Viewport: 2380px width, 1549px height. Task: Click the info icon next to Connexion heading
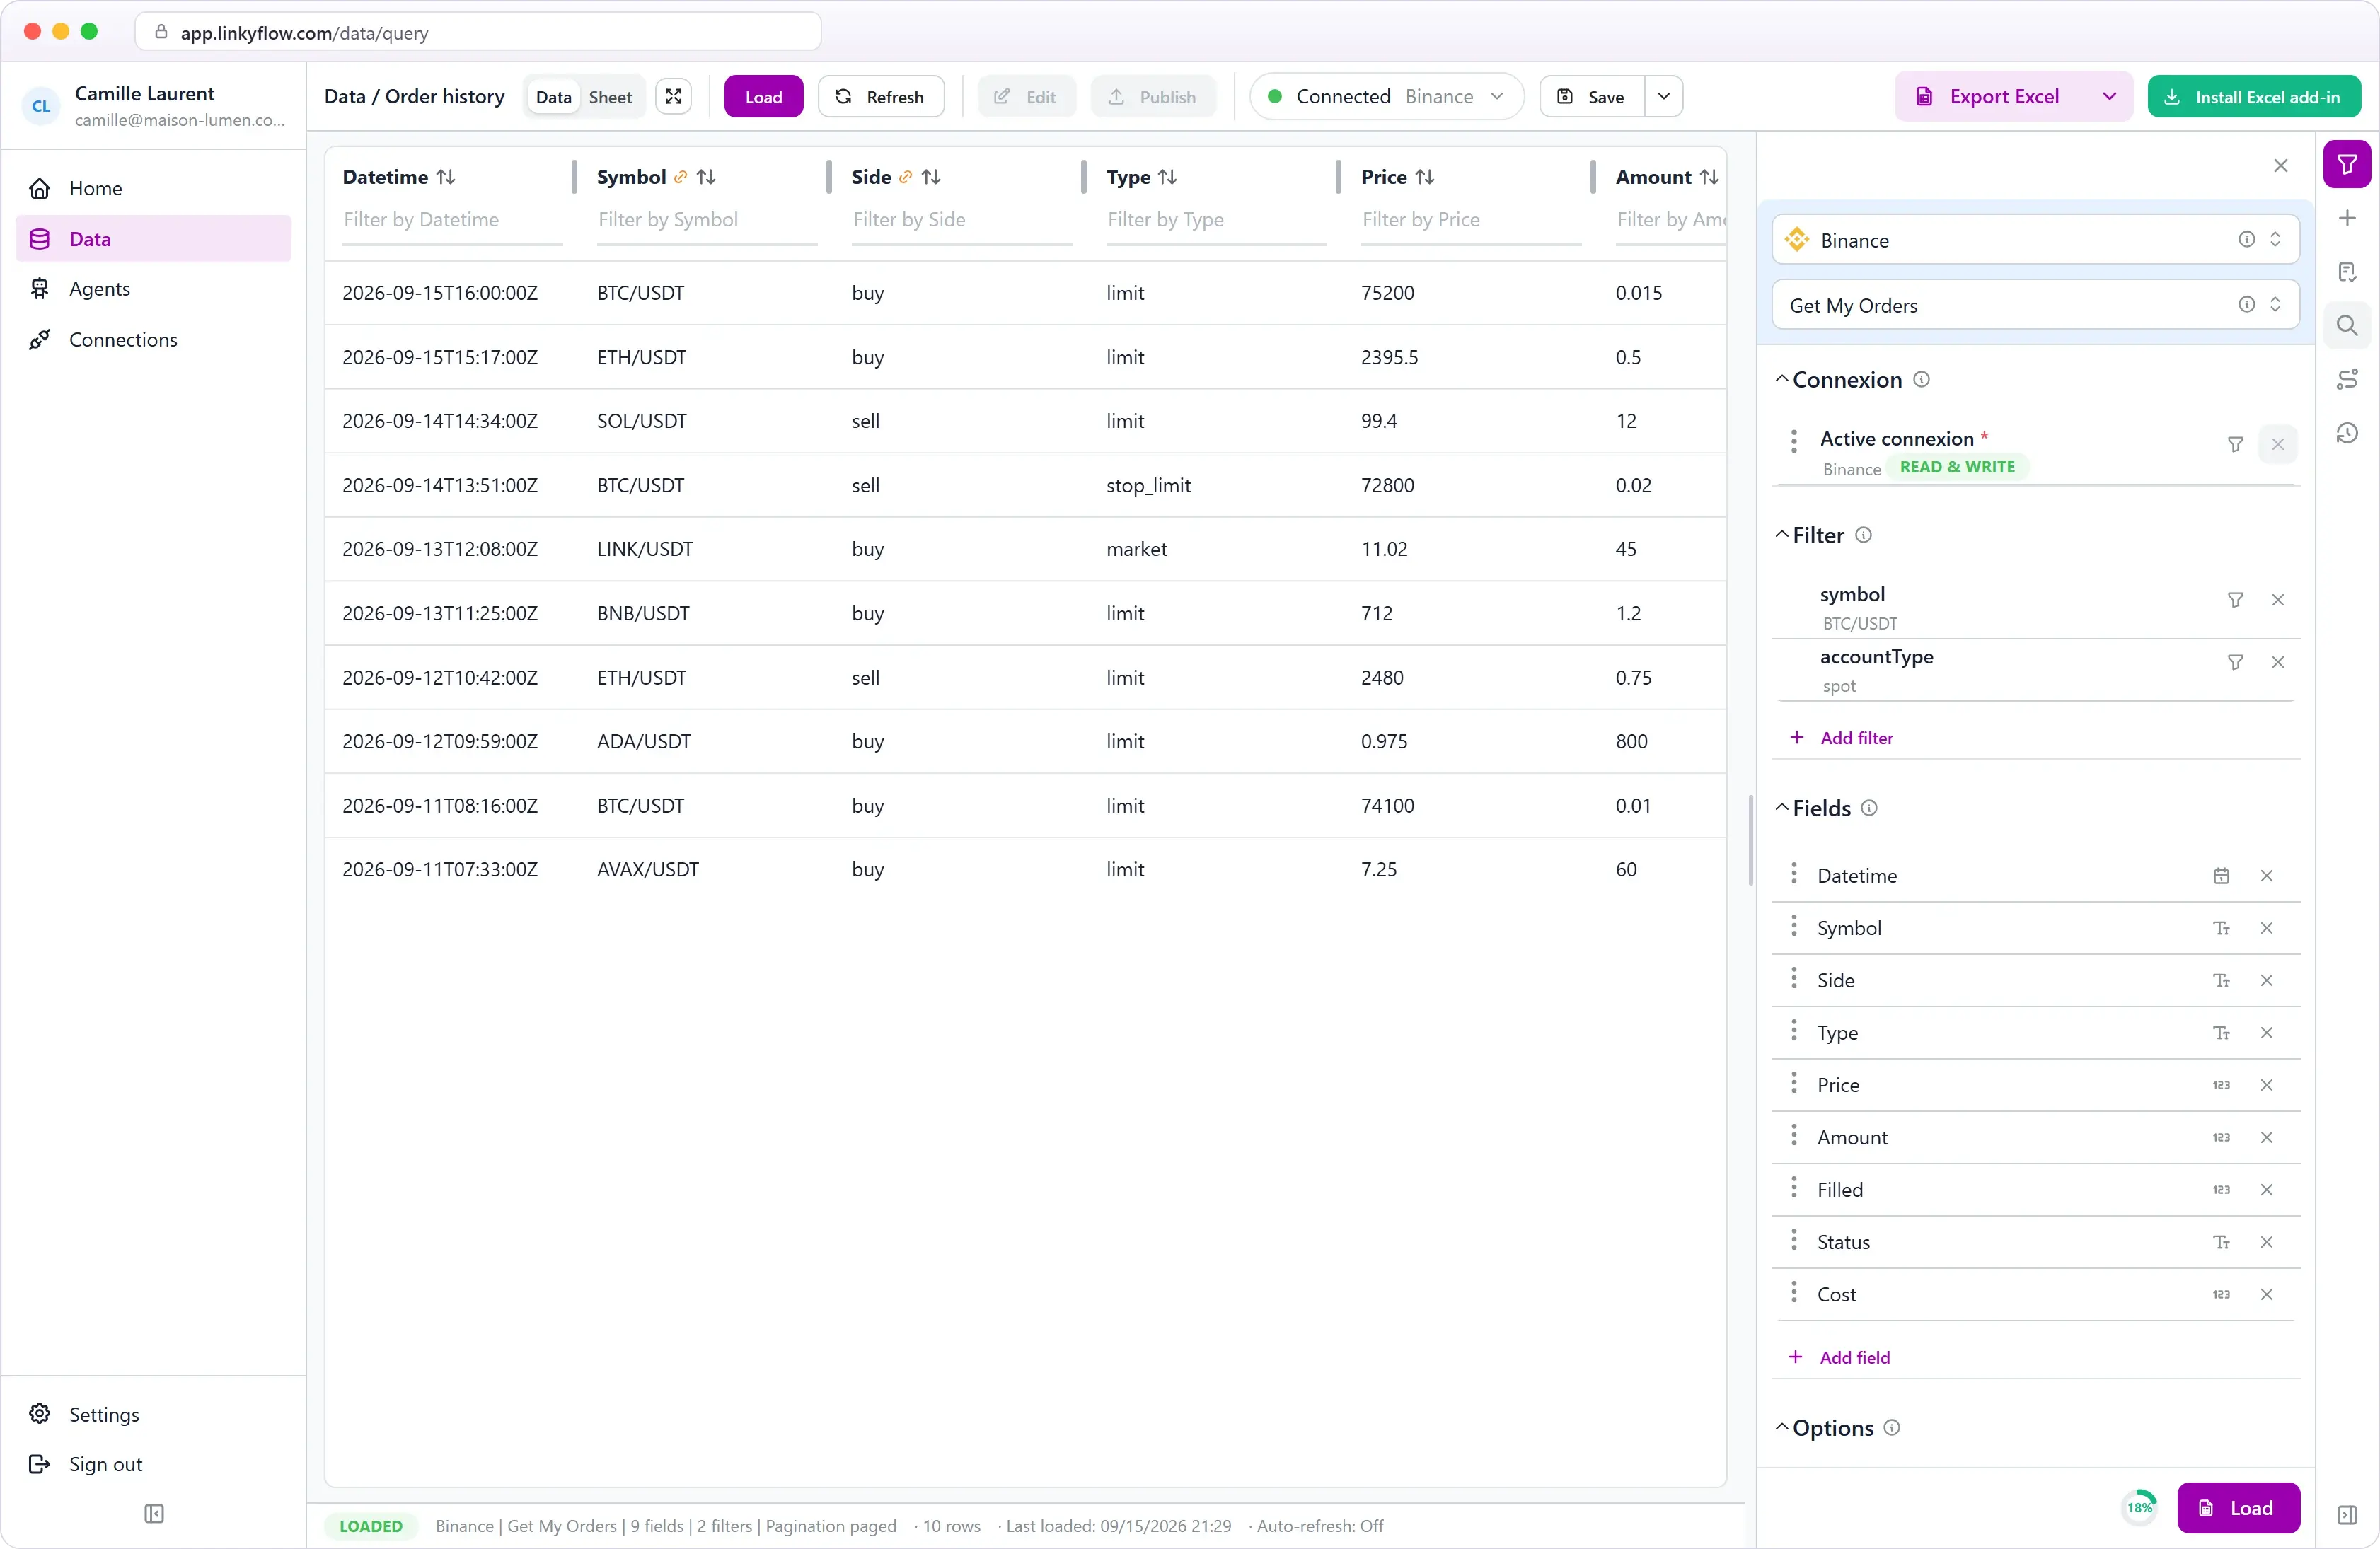click(1921, 380)
